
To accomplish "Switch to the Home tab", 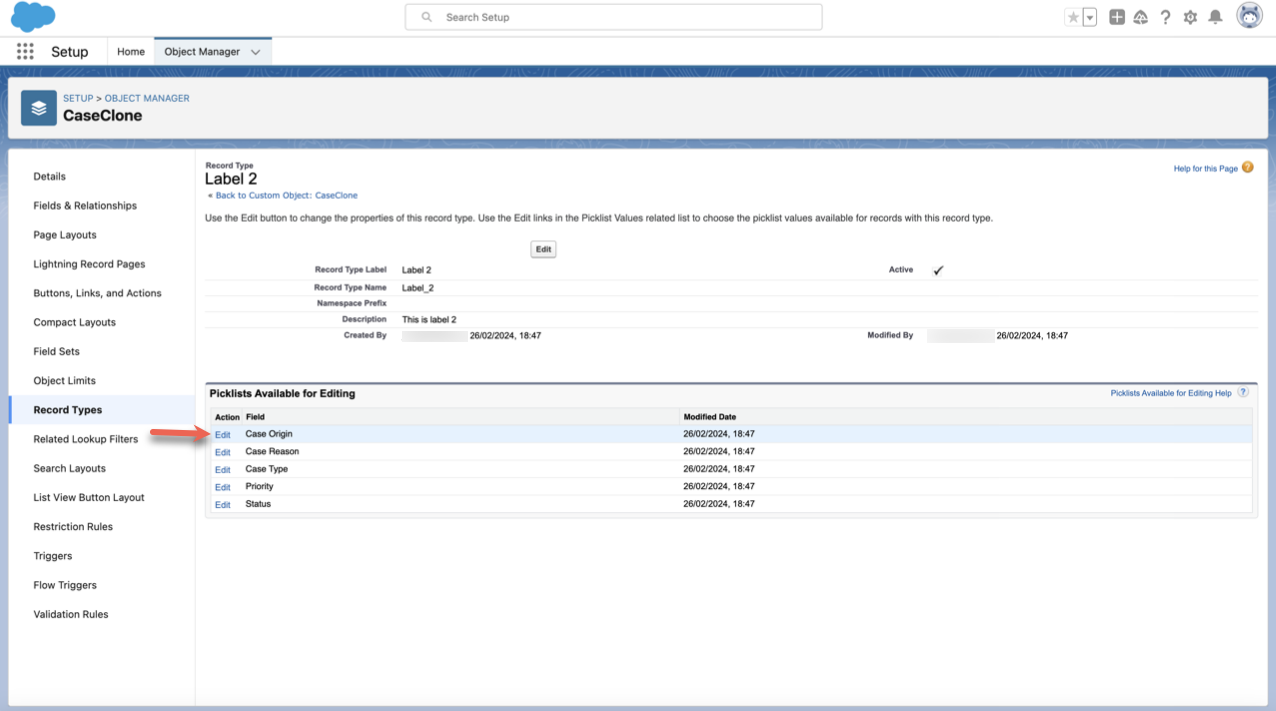I will 131,52.
